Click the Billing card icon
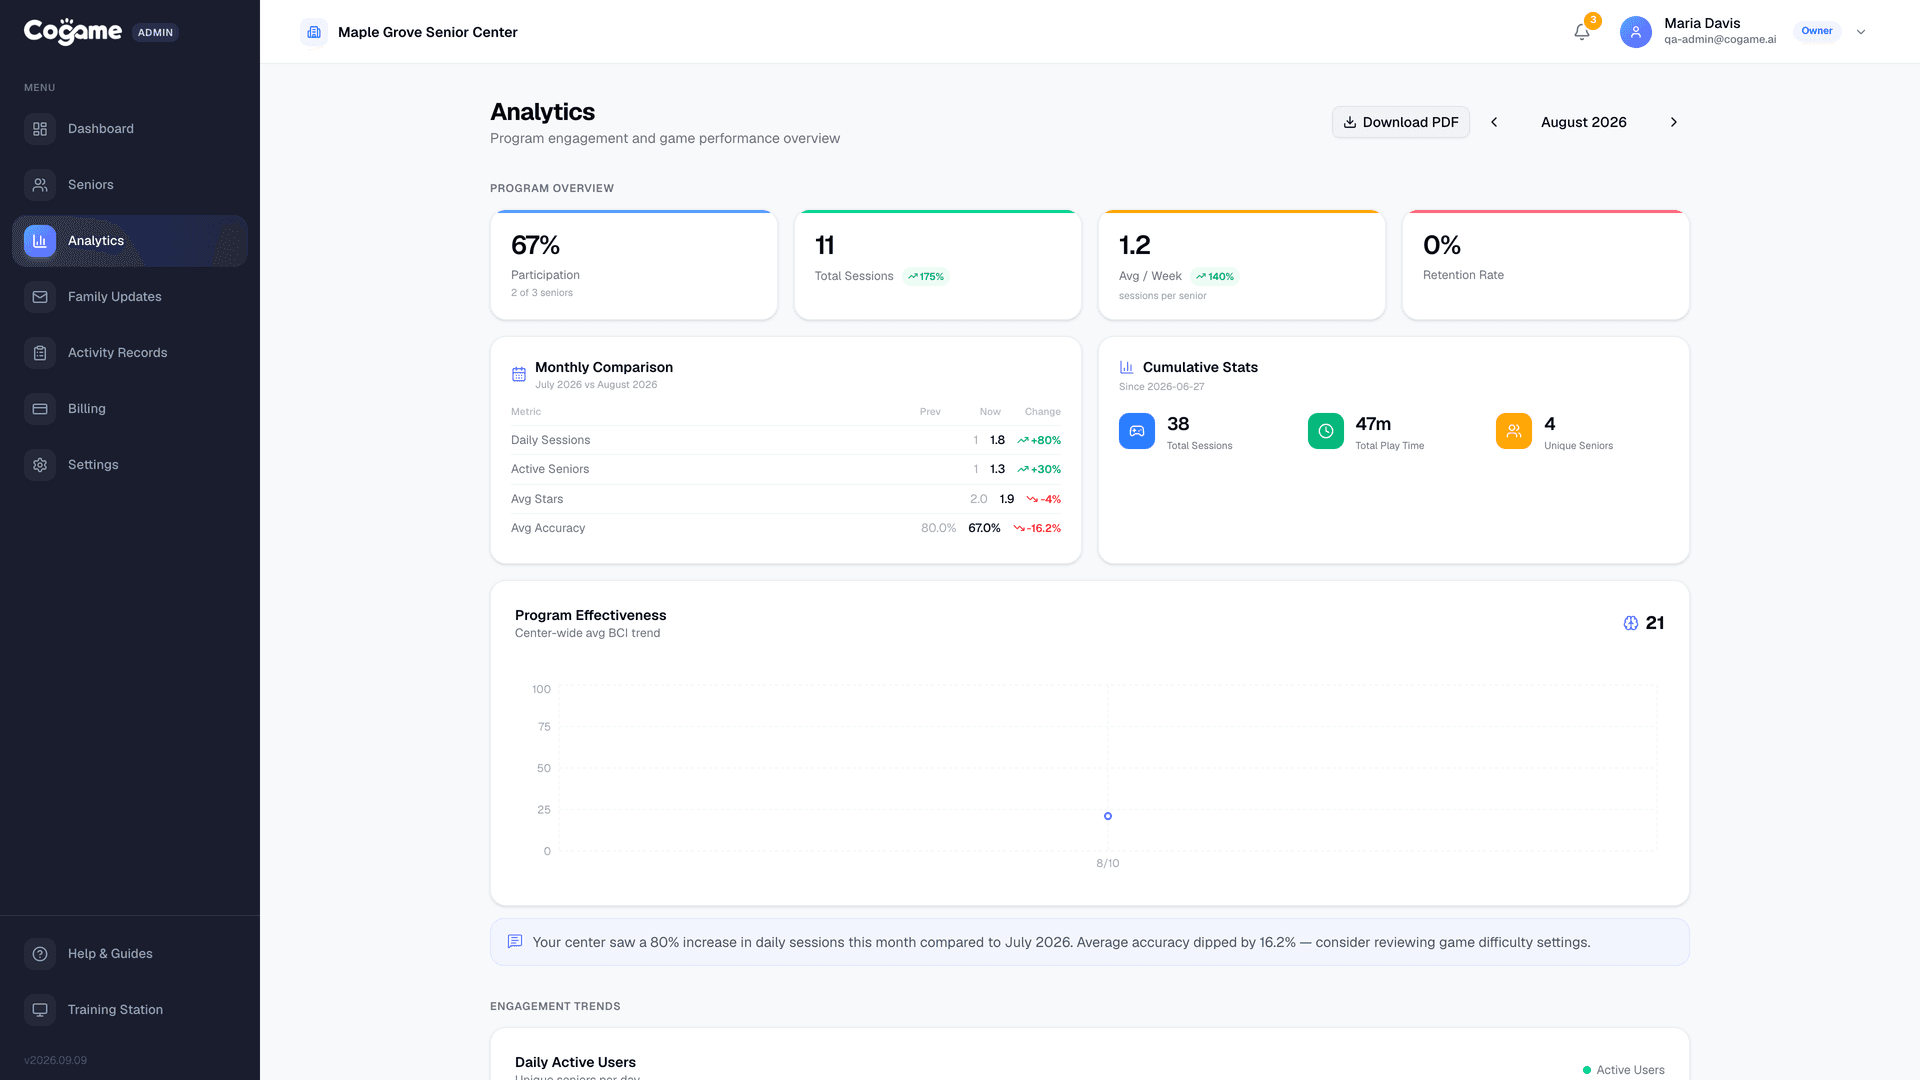1920x1080 pixels. (40, 409)
